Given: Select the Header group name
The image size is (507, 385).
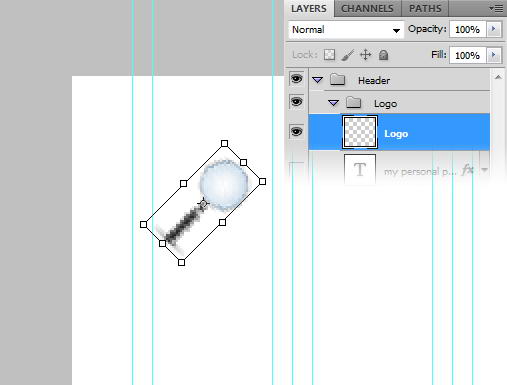Looking at the screenshot, I should click(x=374, y=80).
